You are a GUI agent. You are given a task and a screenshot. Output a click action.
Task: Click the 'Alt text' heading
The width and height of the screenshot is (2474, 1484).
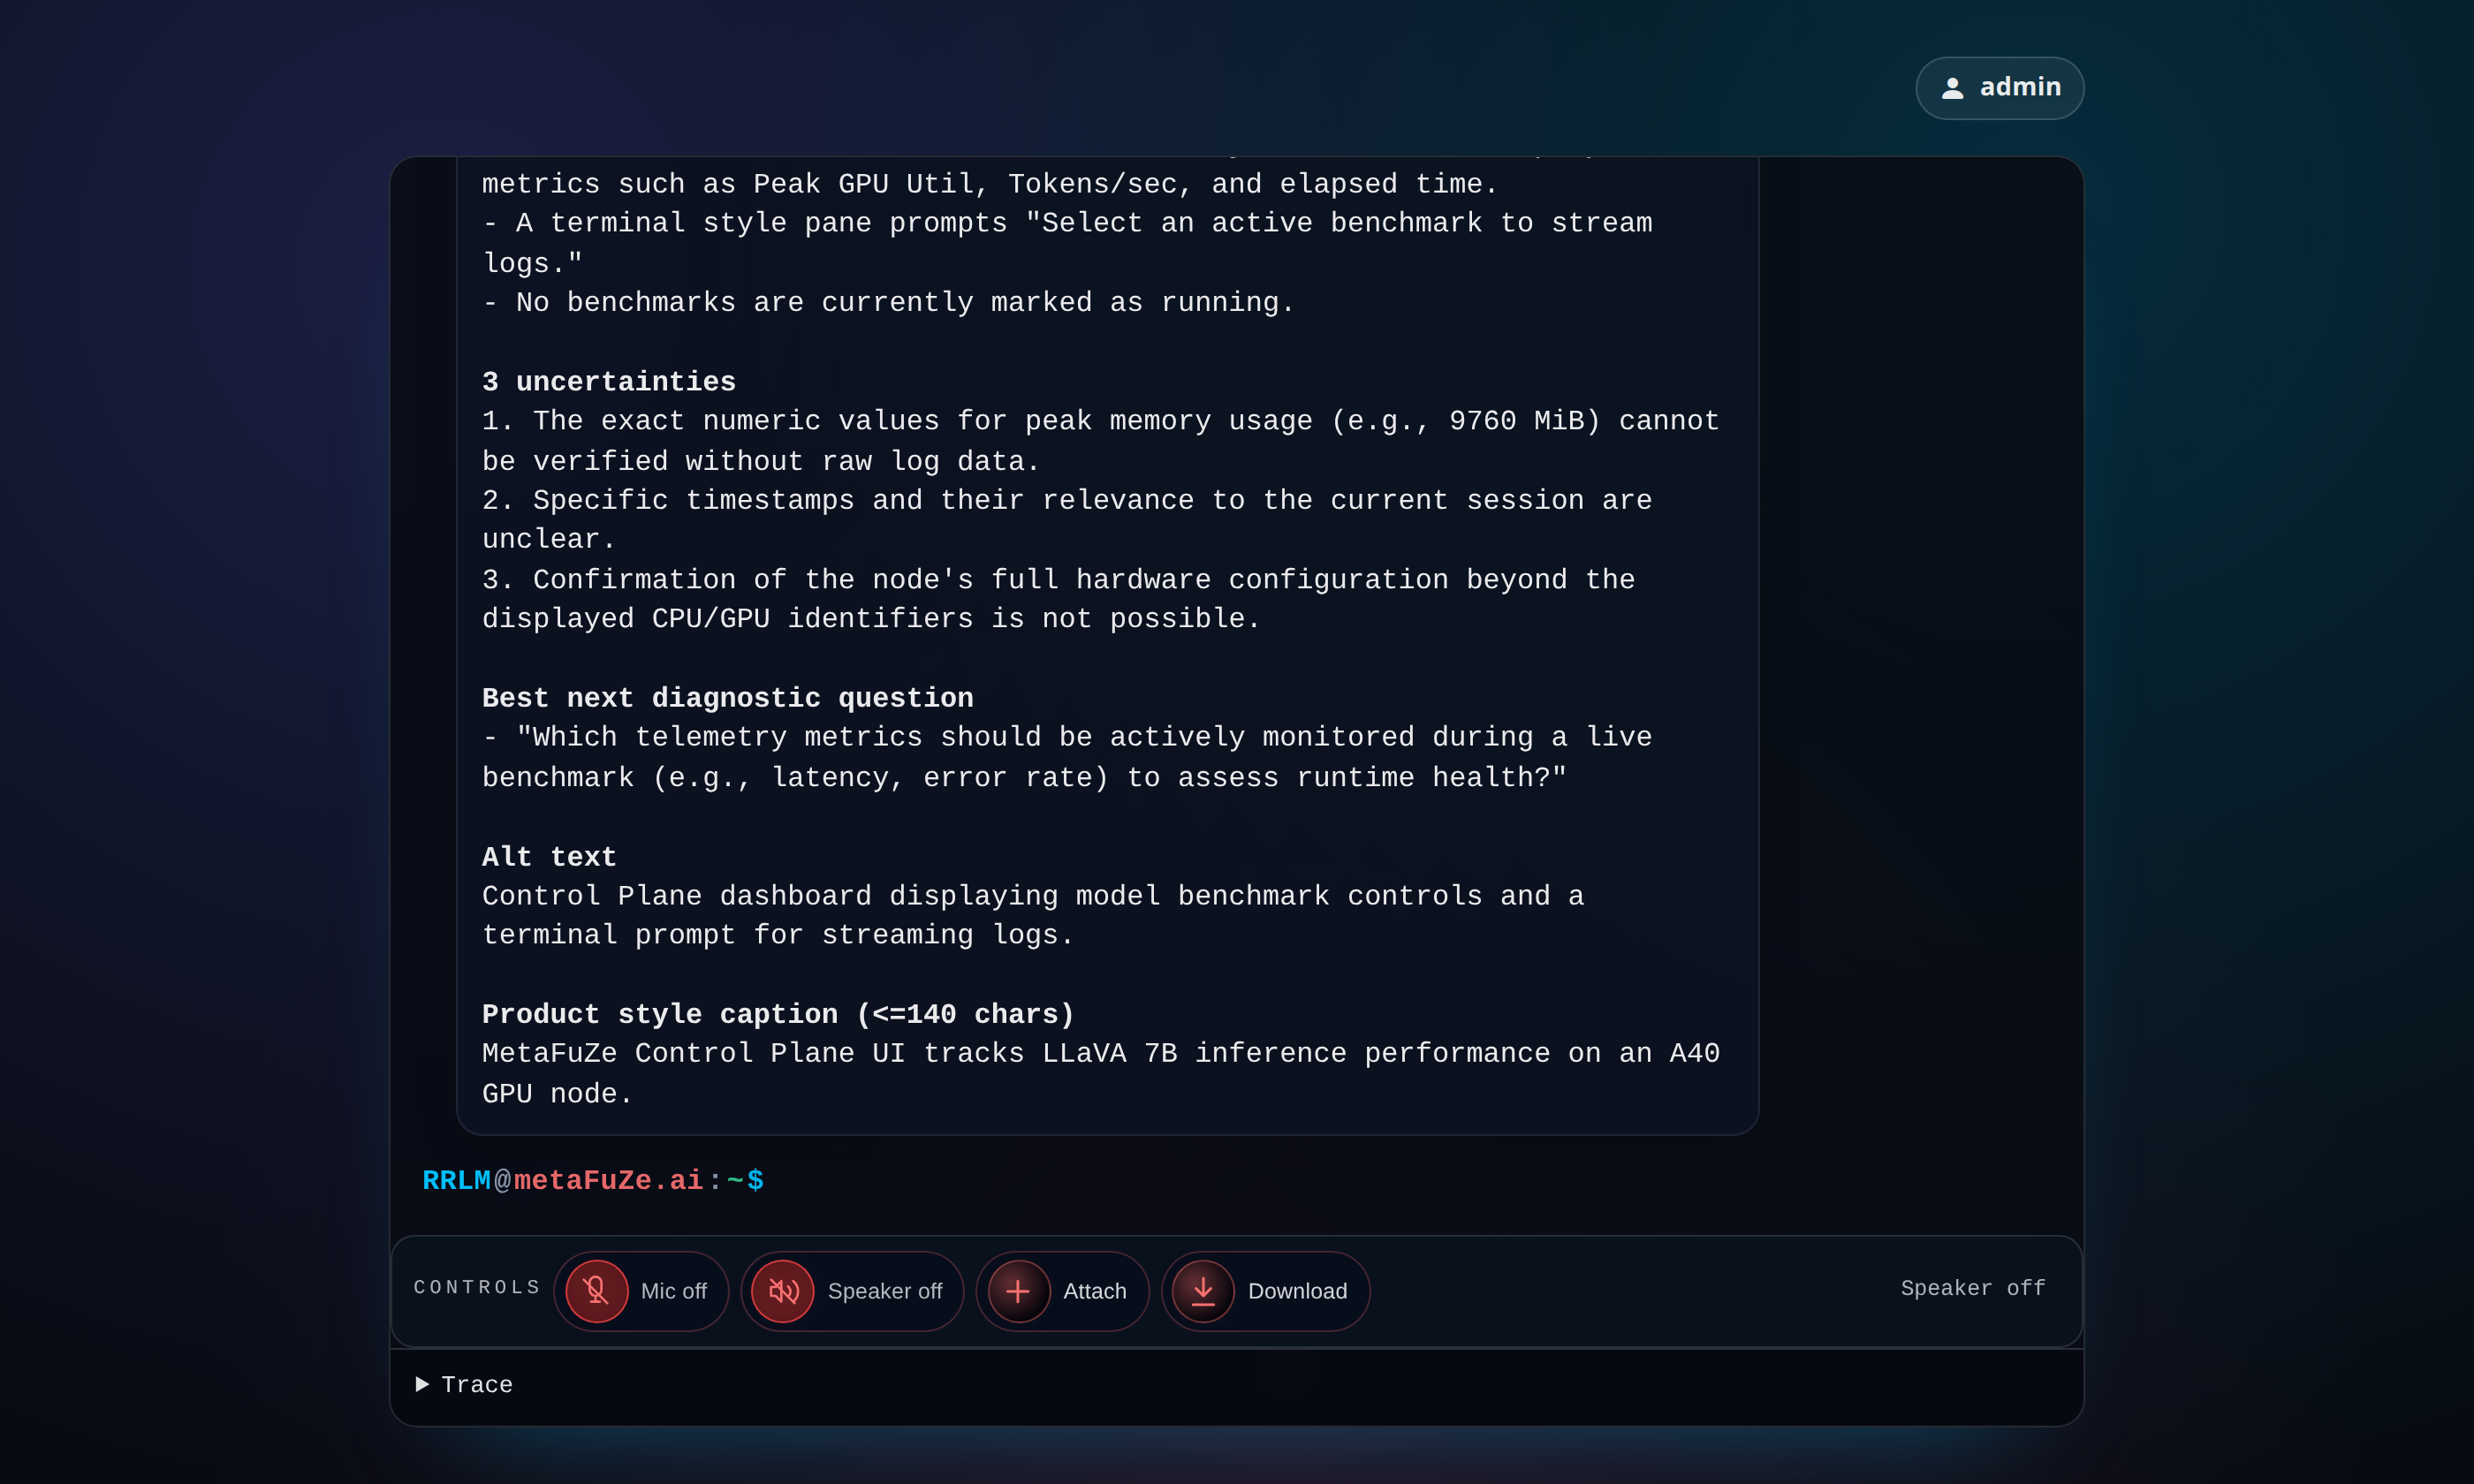549,857
